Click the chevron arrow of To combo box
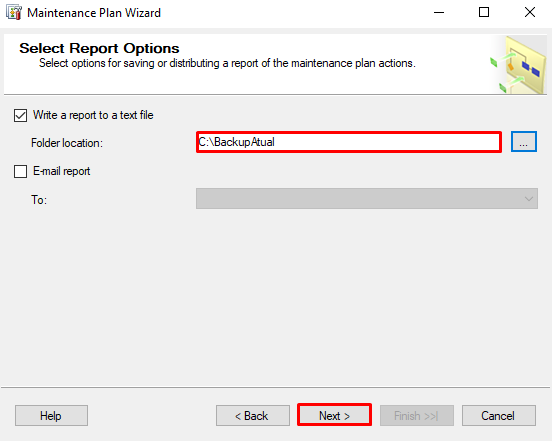Screen dimensions: 552x441 click(x=528, y=199)
